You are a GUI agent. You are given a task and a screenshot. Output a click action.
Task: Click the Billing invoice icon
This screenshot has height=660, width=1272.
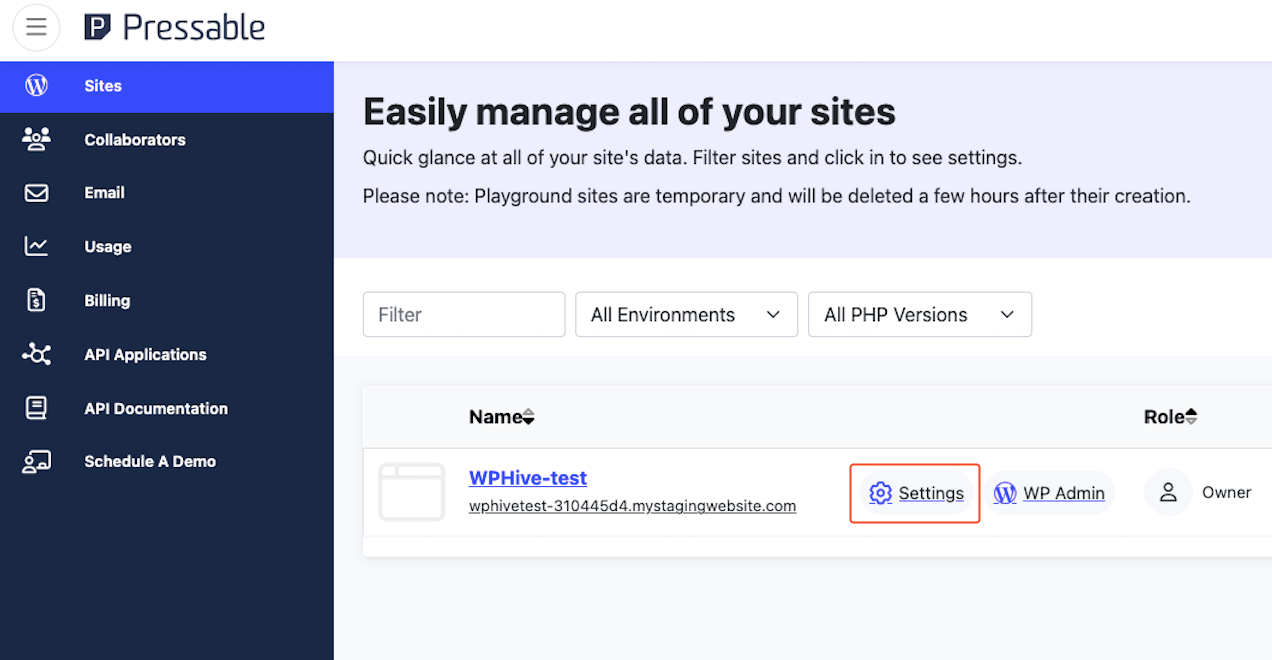36,300
